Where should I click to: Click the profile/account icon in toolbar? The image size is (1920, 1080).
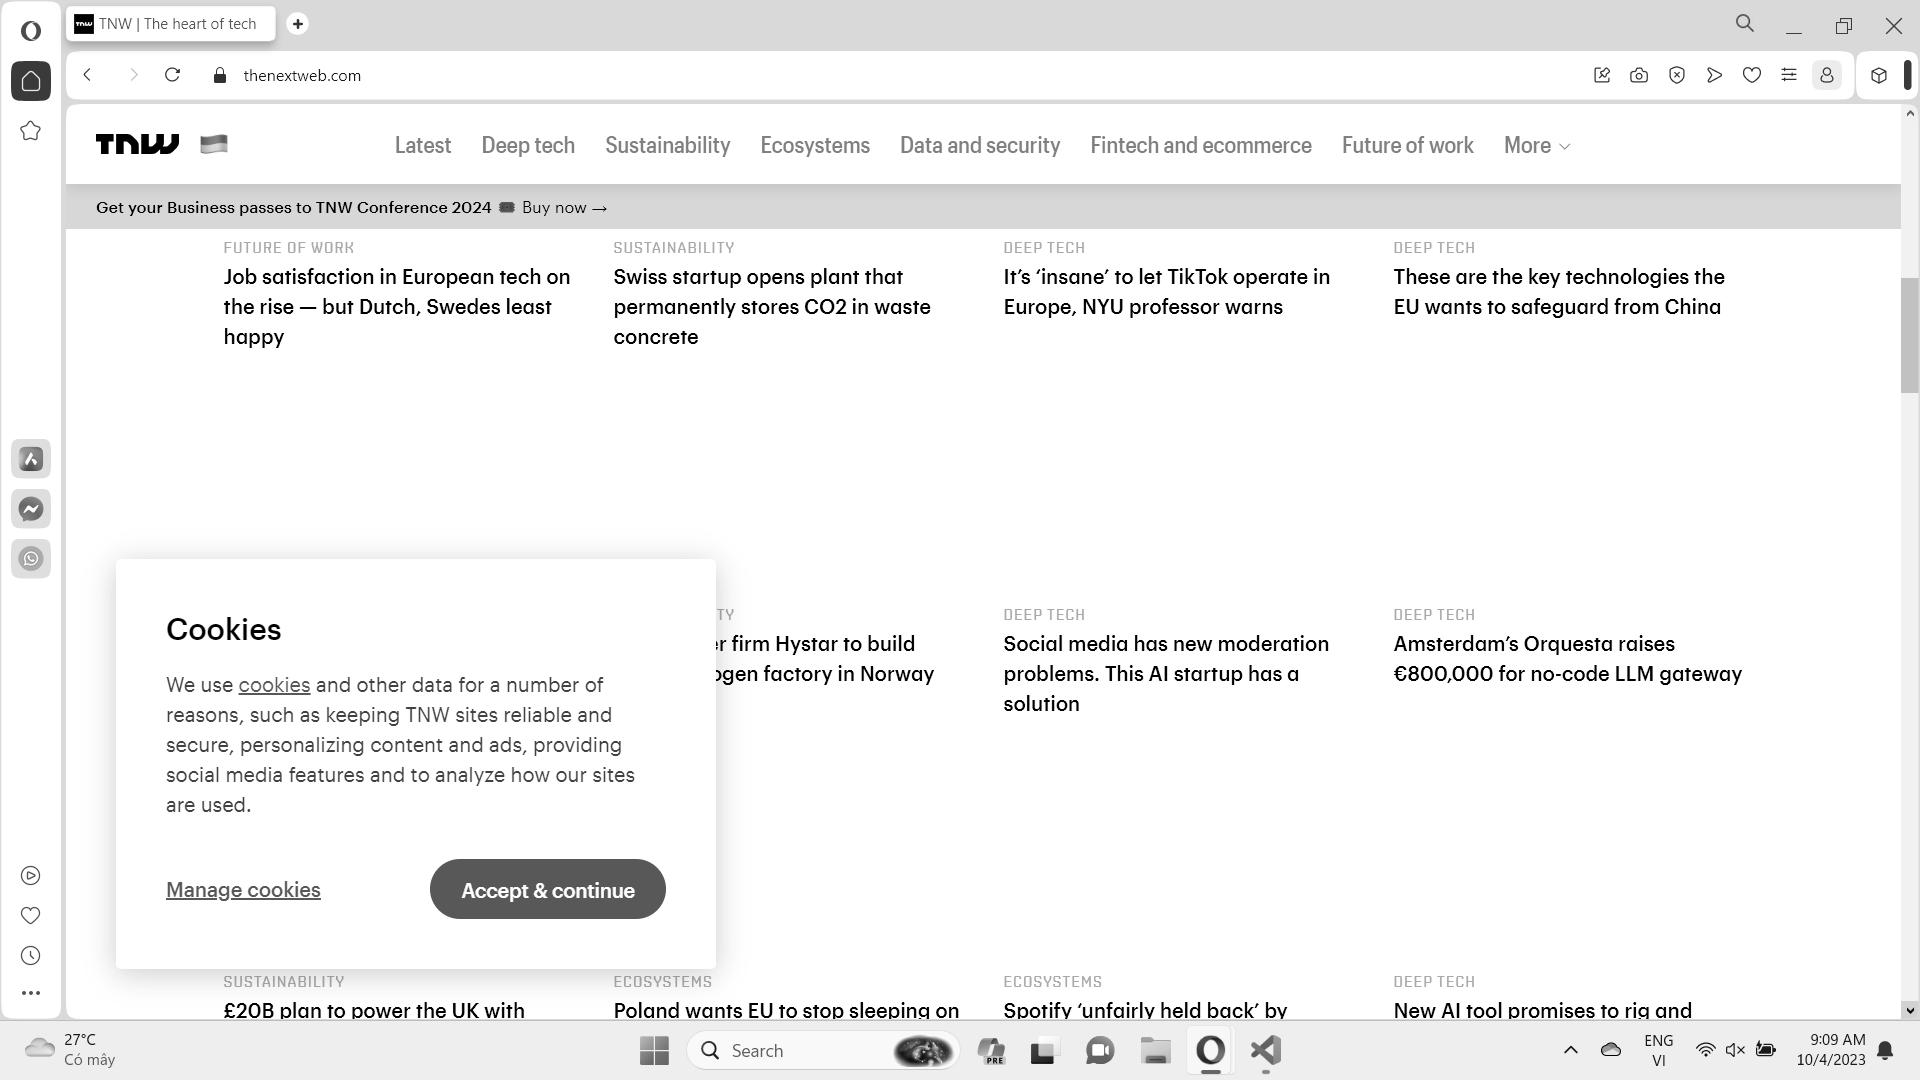pos(1826,75)
